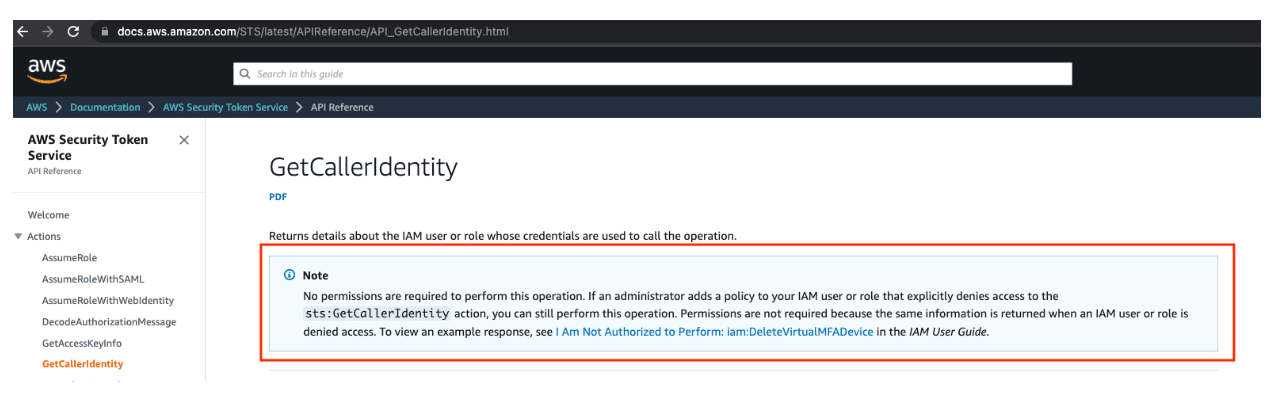Image resolution: width=1276 pixels, height=396 pixels.
Task: Close the sidebar with the X icon
Action: (184, 140)
